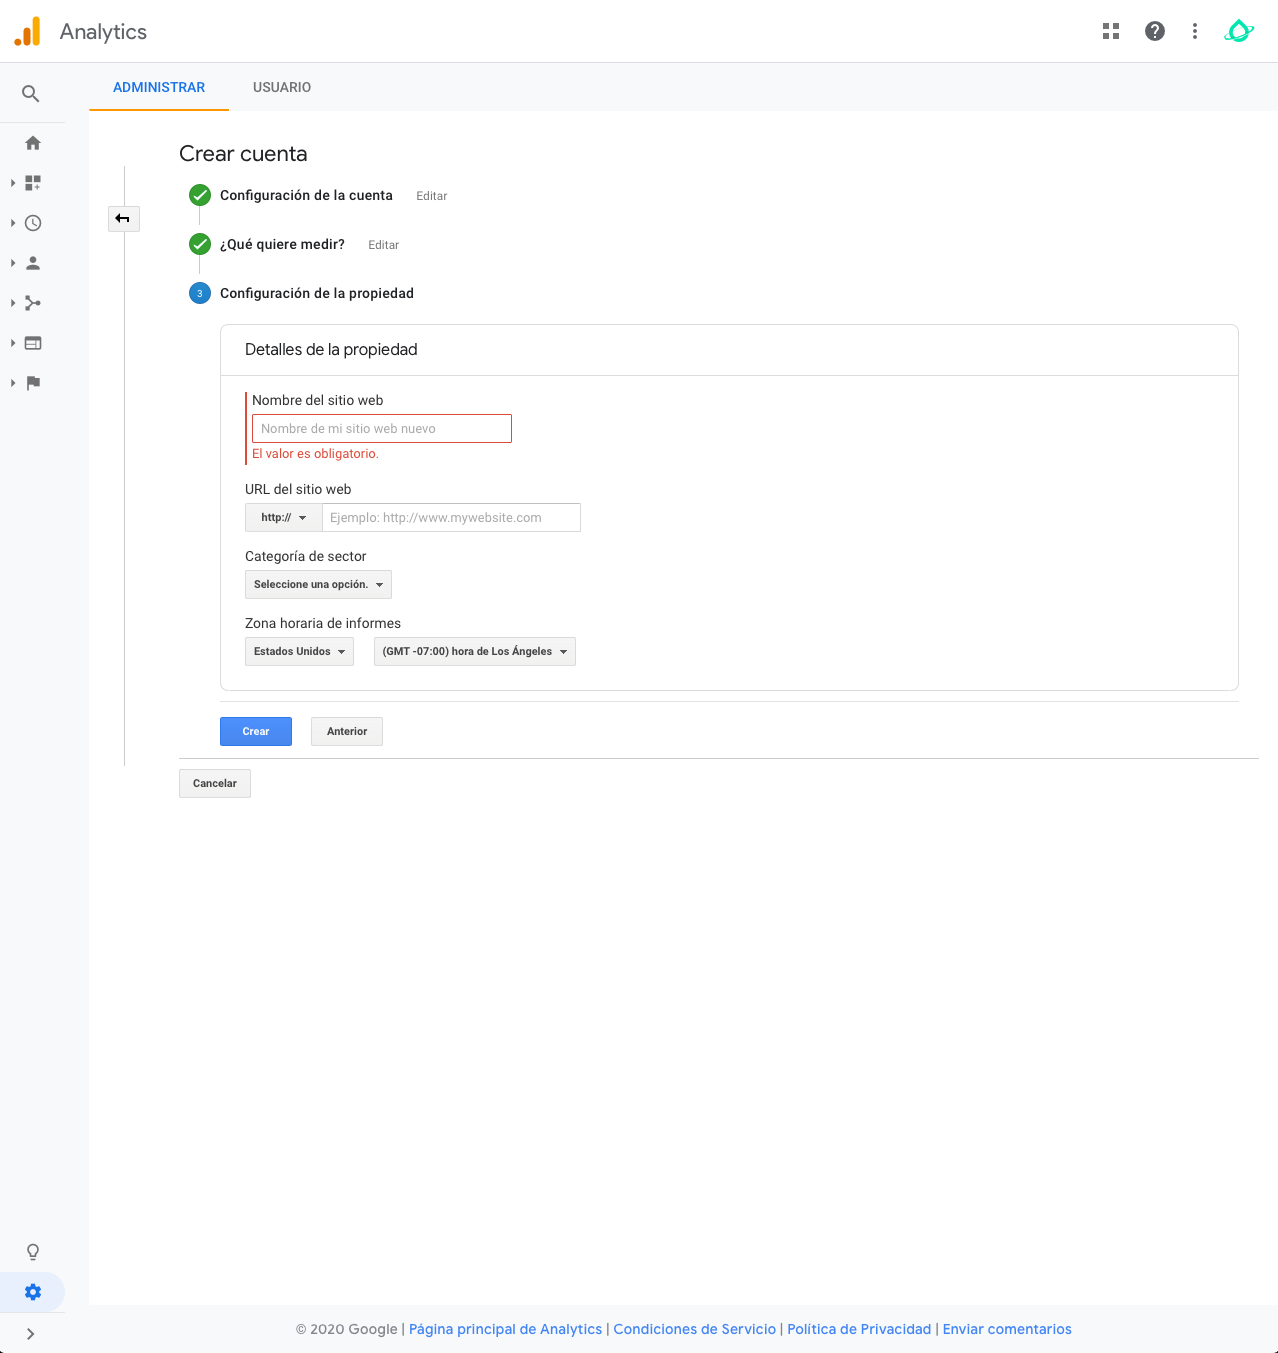Select the ADMINISTRAR tab

tap(159, 88)
